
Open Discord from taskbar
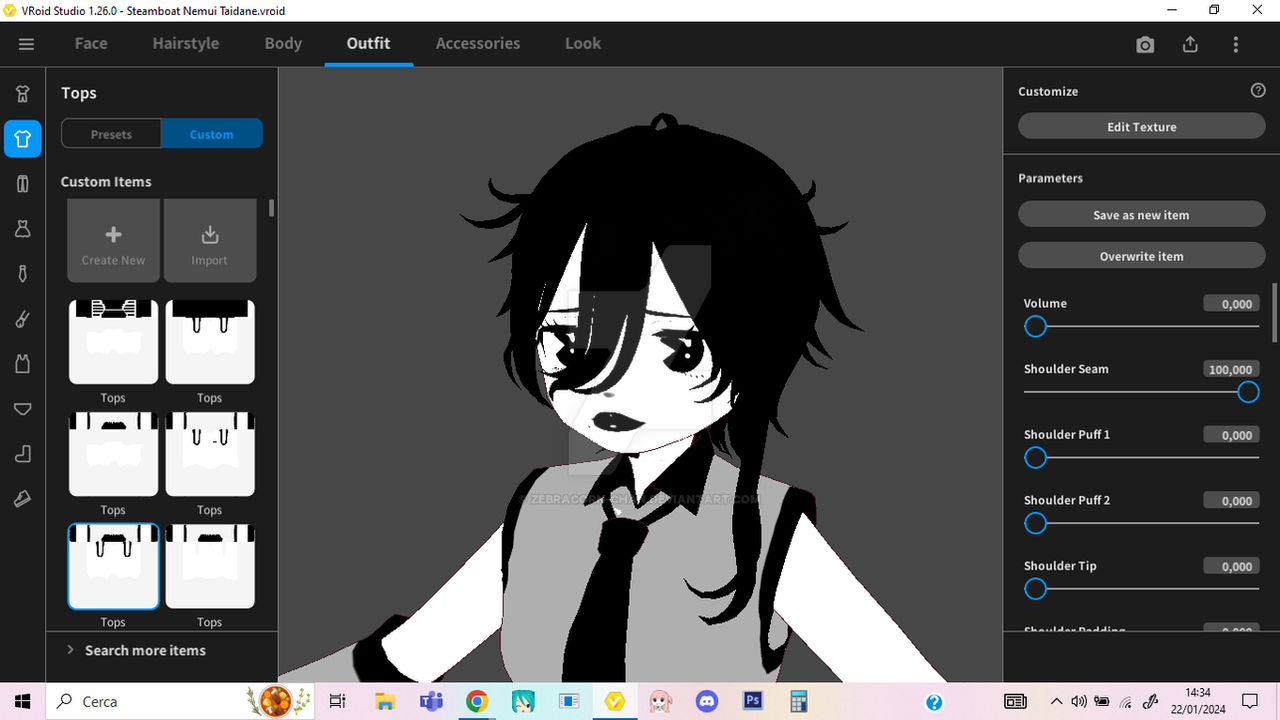707,701
